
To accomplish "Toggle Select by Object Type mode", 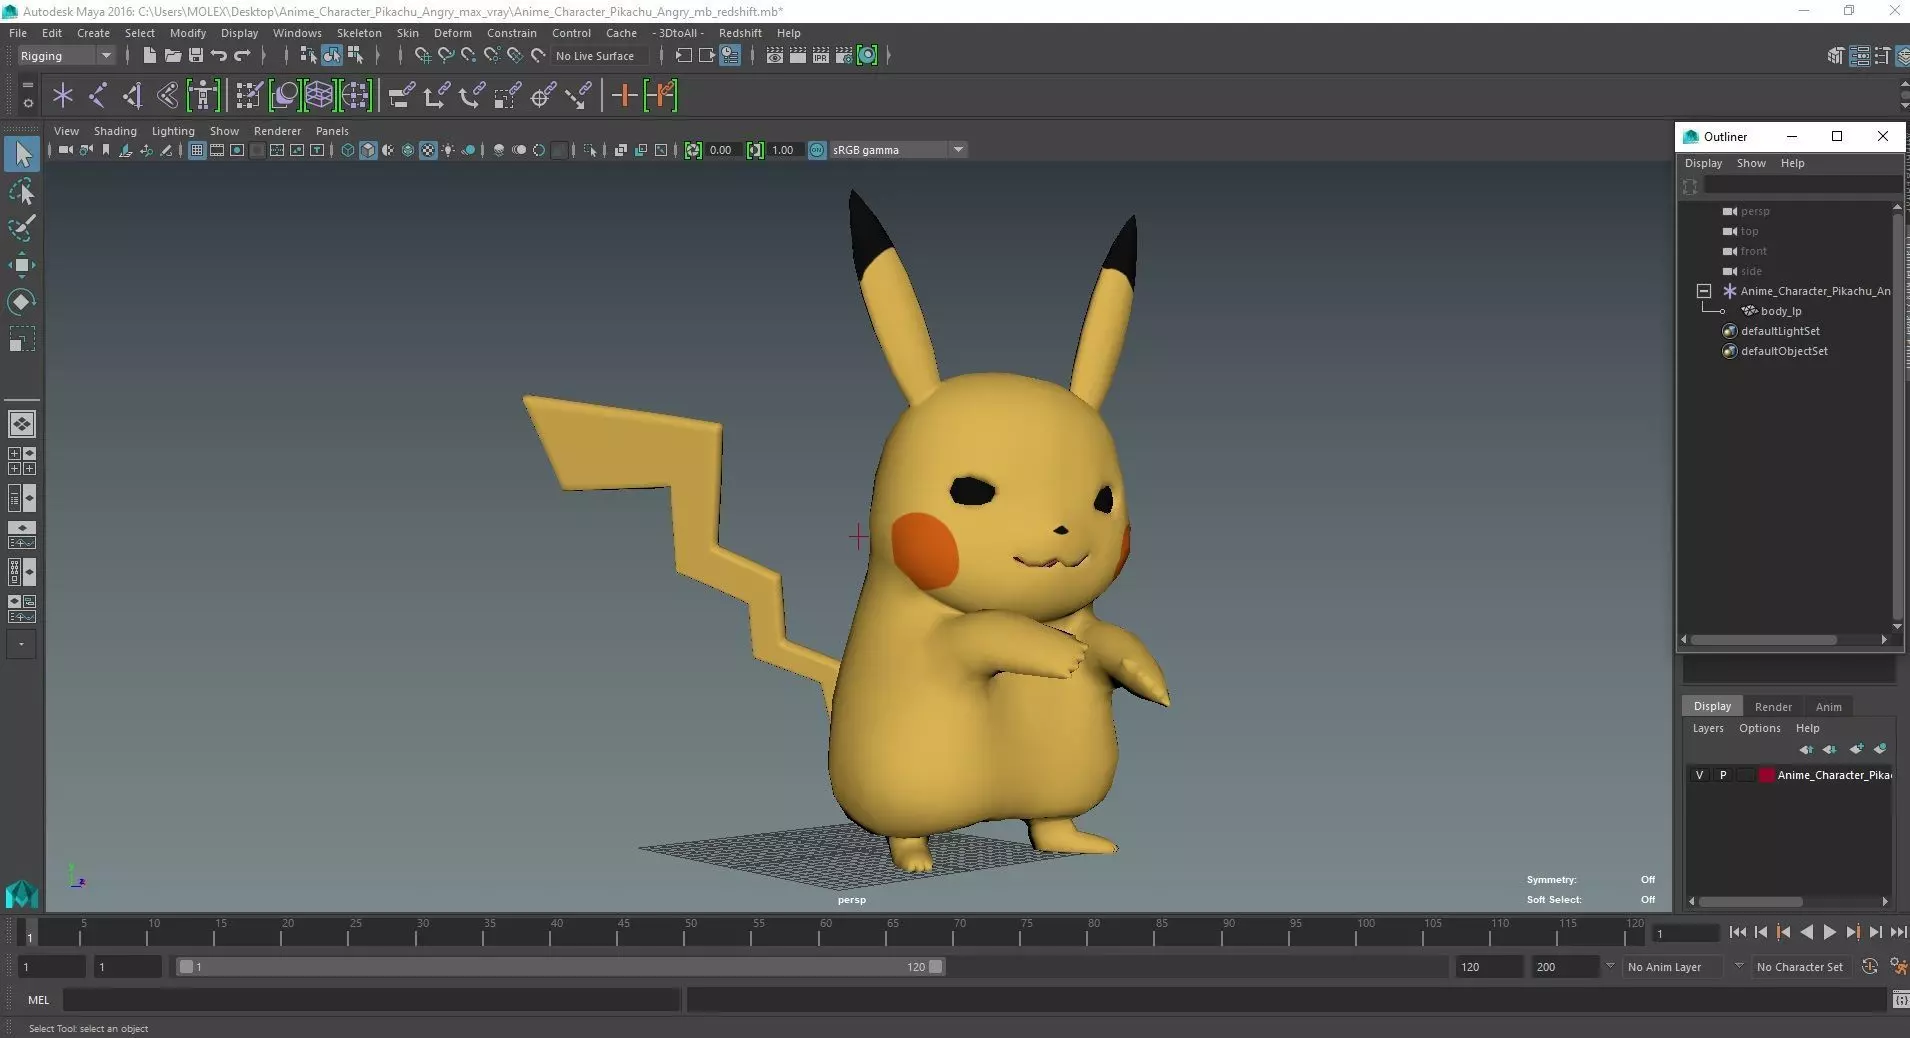I will tap(332, 56).
